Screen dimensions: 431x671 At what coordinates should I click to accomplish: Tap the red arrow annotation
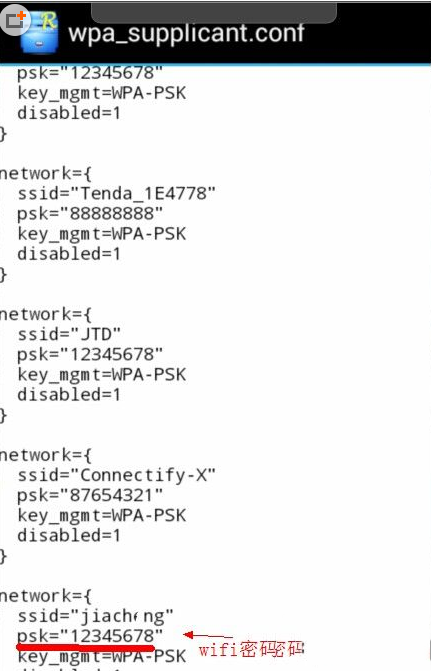[208, 635]
